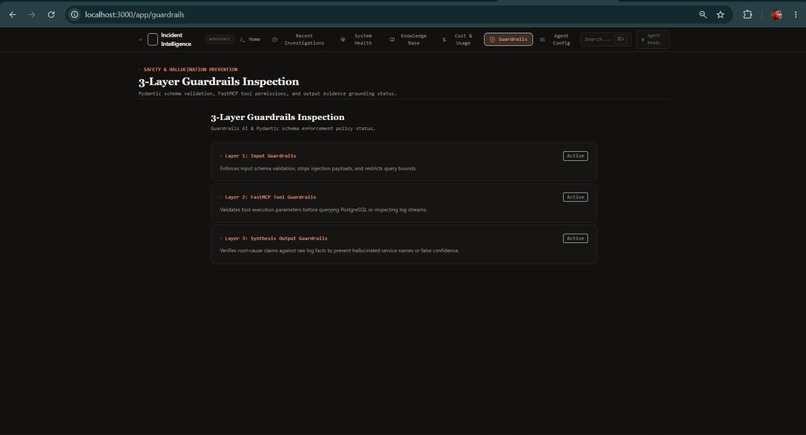This screenshot has width=806, height=435.
Task: Bookmark this page with the star icon
Action: coord(721,14)
